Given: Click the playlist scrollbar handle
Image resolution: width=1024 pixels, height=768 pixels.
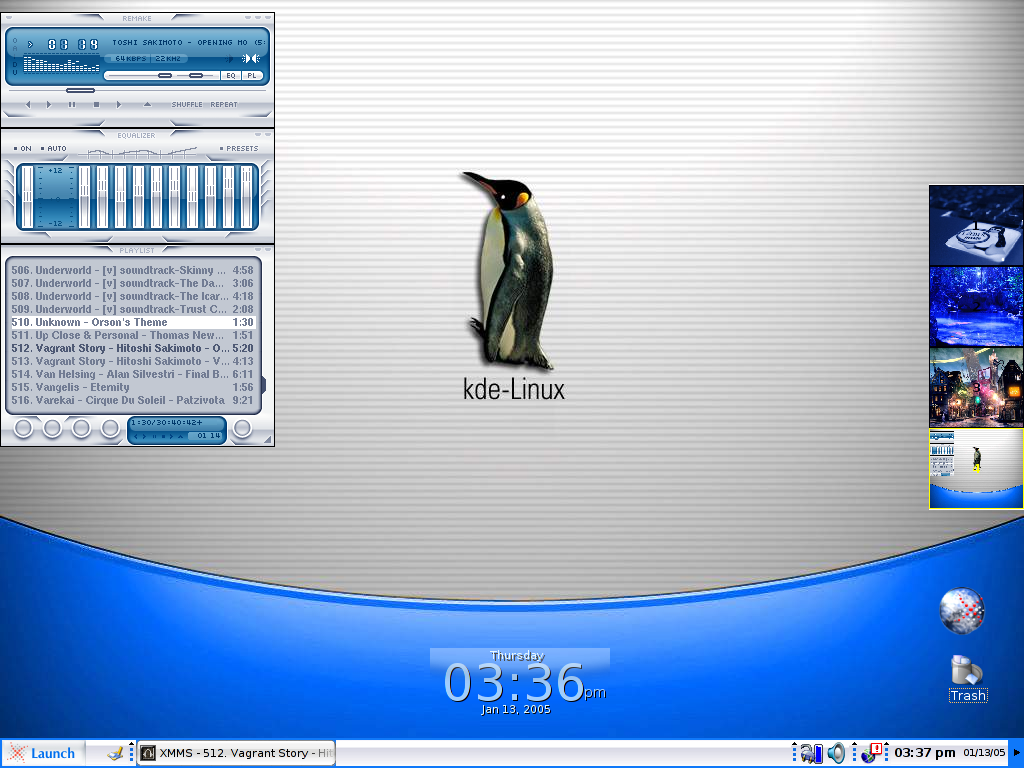Looking at the screenshot, I should point(263,385).
